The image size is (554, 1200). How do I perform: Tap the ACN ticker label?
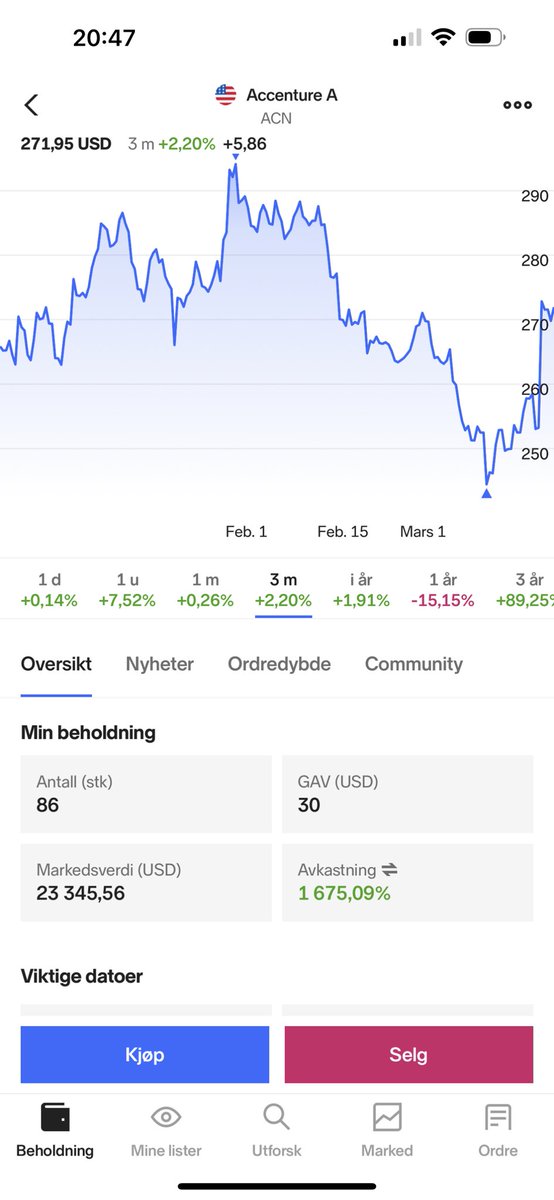pyautogui.click(x=276, y=119)
